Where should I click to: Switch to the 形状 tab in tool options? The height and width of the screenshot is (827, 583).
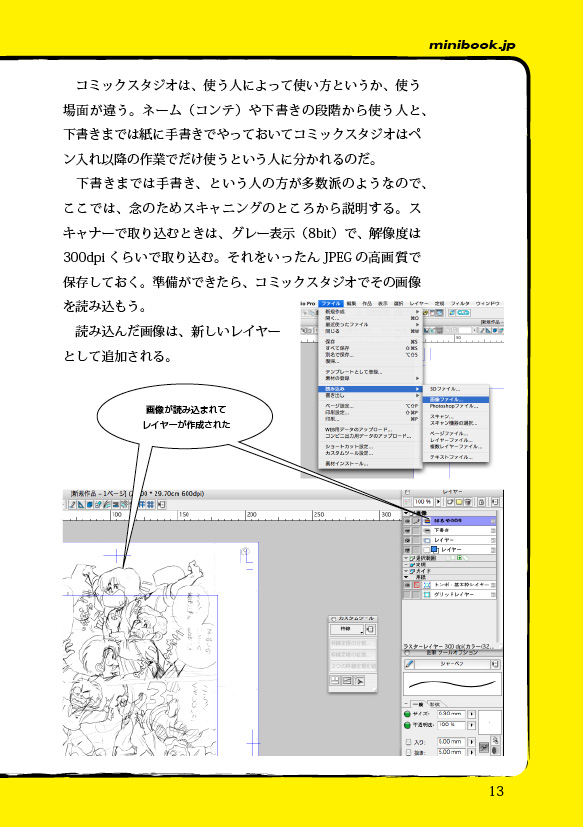435,704
